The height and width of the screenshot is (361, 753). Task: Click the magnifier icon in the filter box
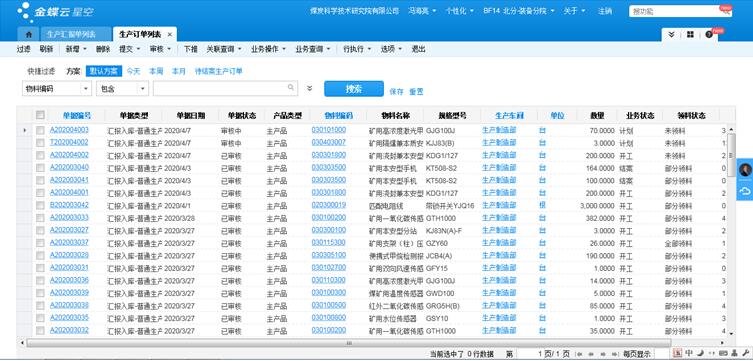coord(291,88)
